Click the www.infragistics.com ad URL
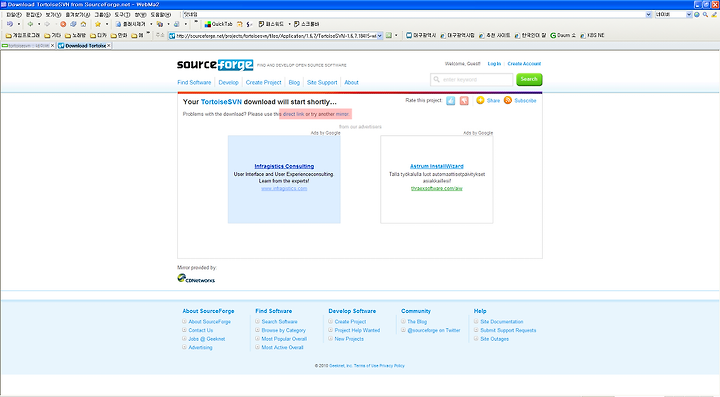The height and width of the screenshot is (397, 720). click(x=284, y=188)
